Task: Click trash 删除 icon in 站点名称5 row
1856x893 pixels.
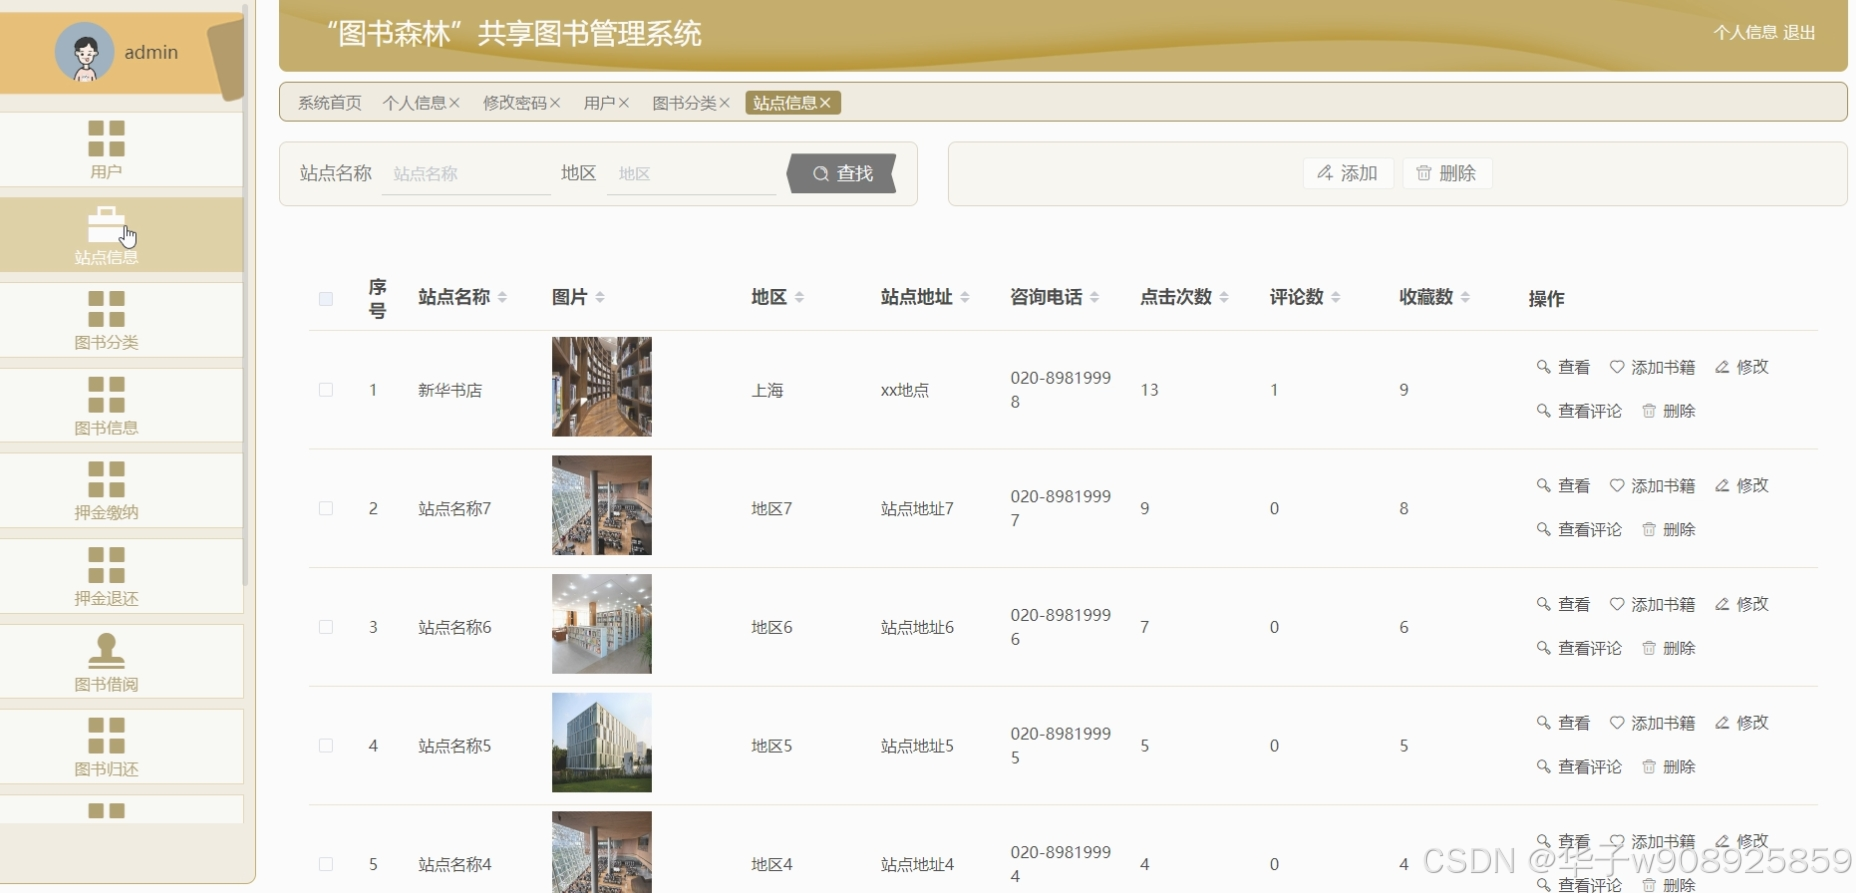Action: 1649,767
